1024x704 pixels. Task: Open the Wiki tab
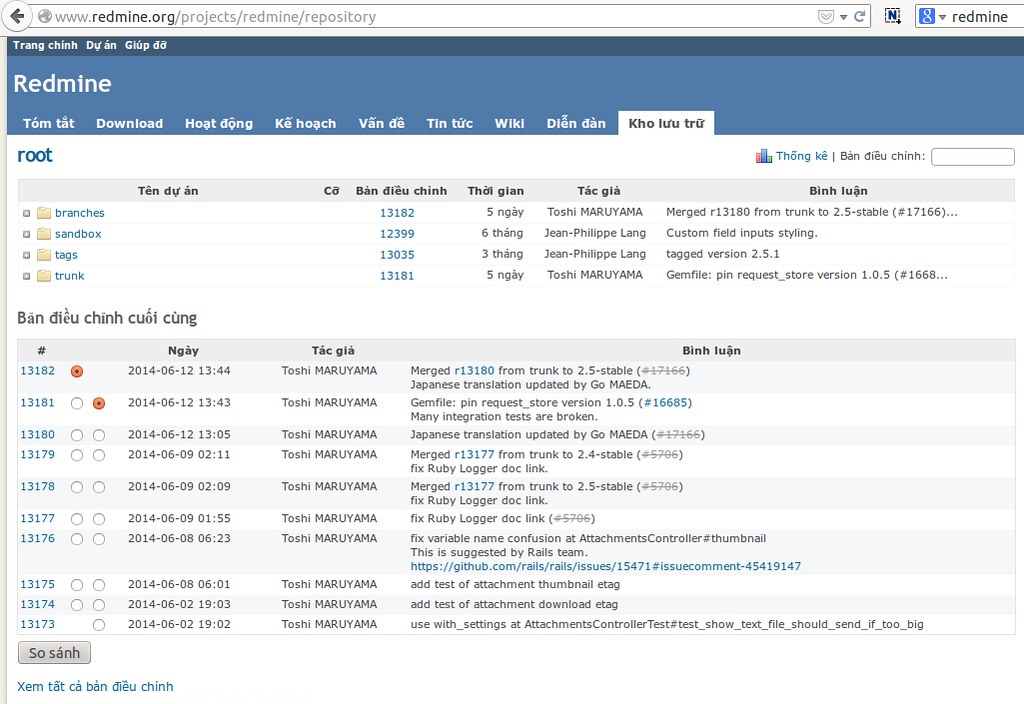tap(509, 123)
